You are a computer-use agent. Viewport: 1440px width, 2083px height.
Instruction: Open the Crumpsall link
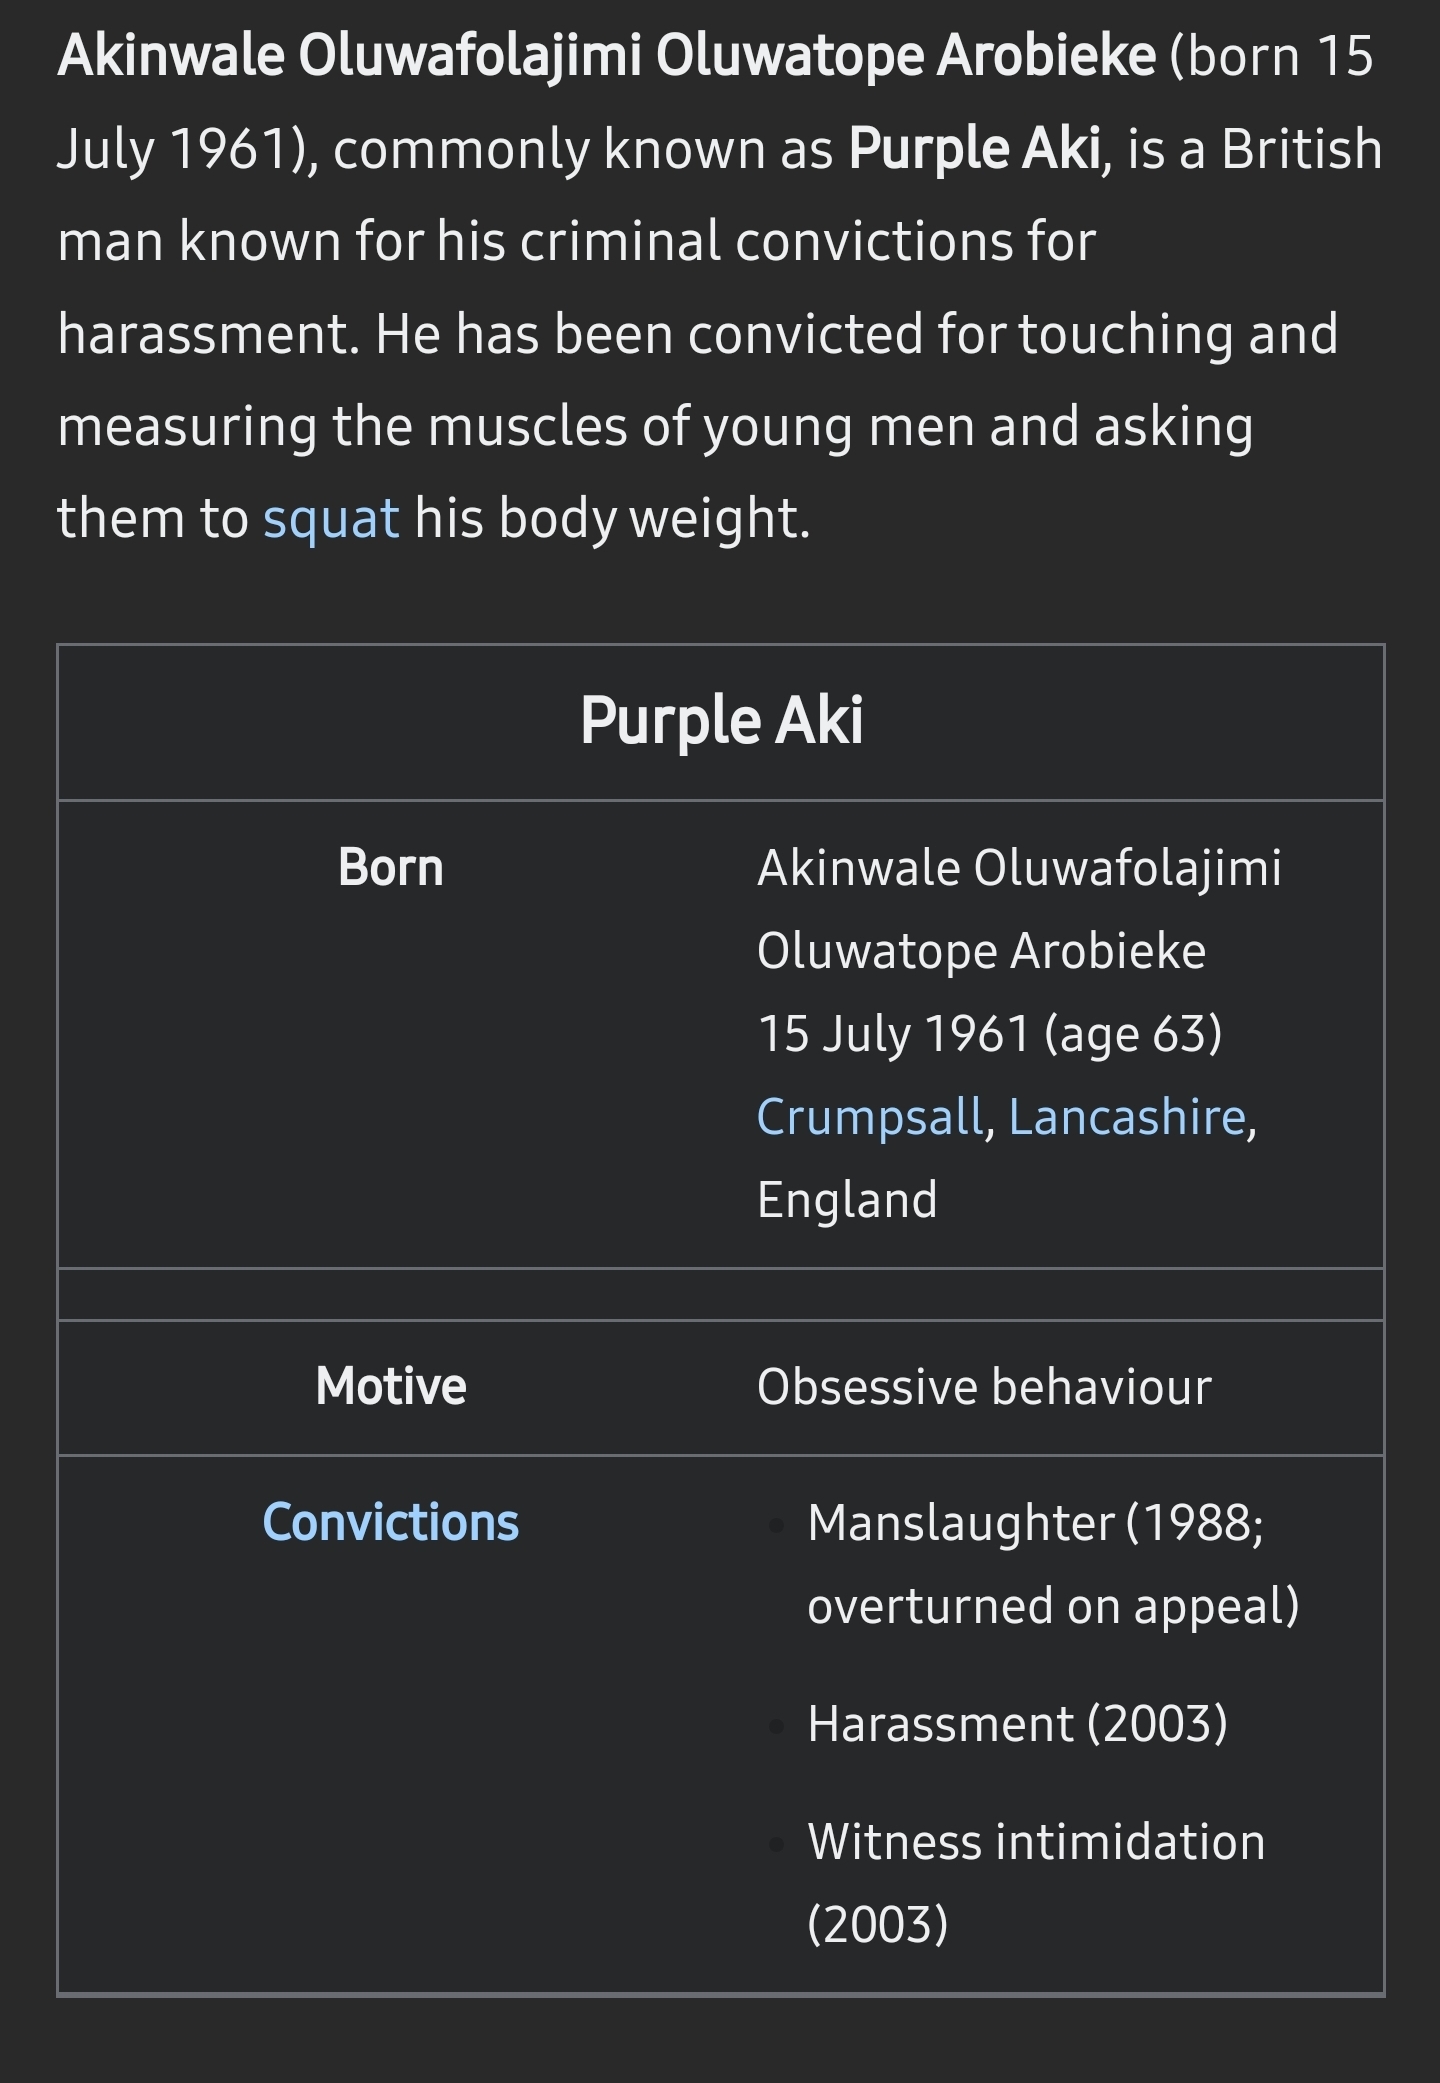870,1117
